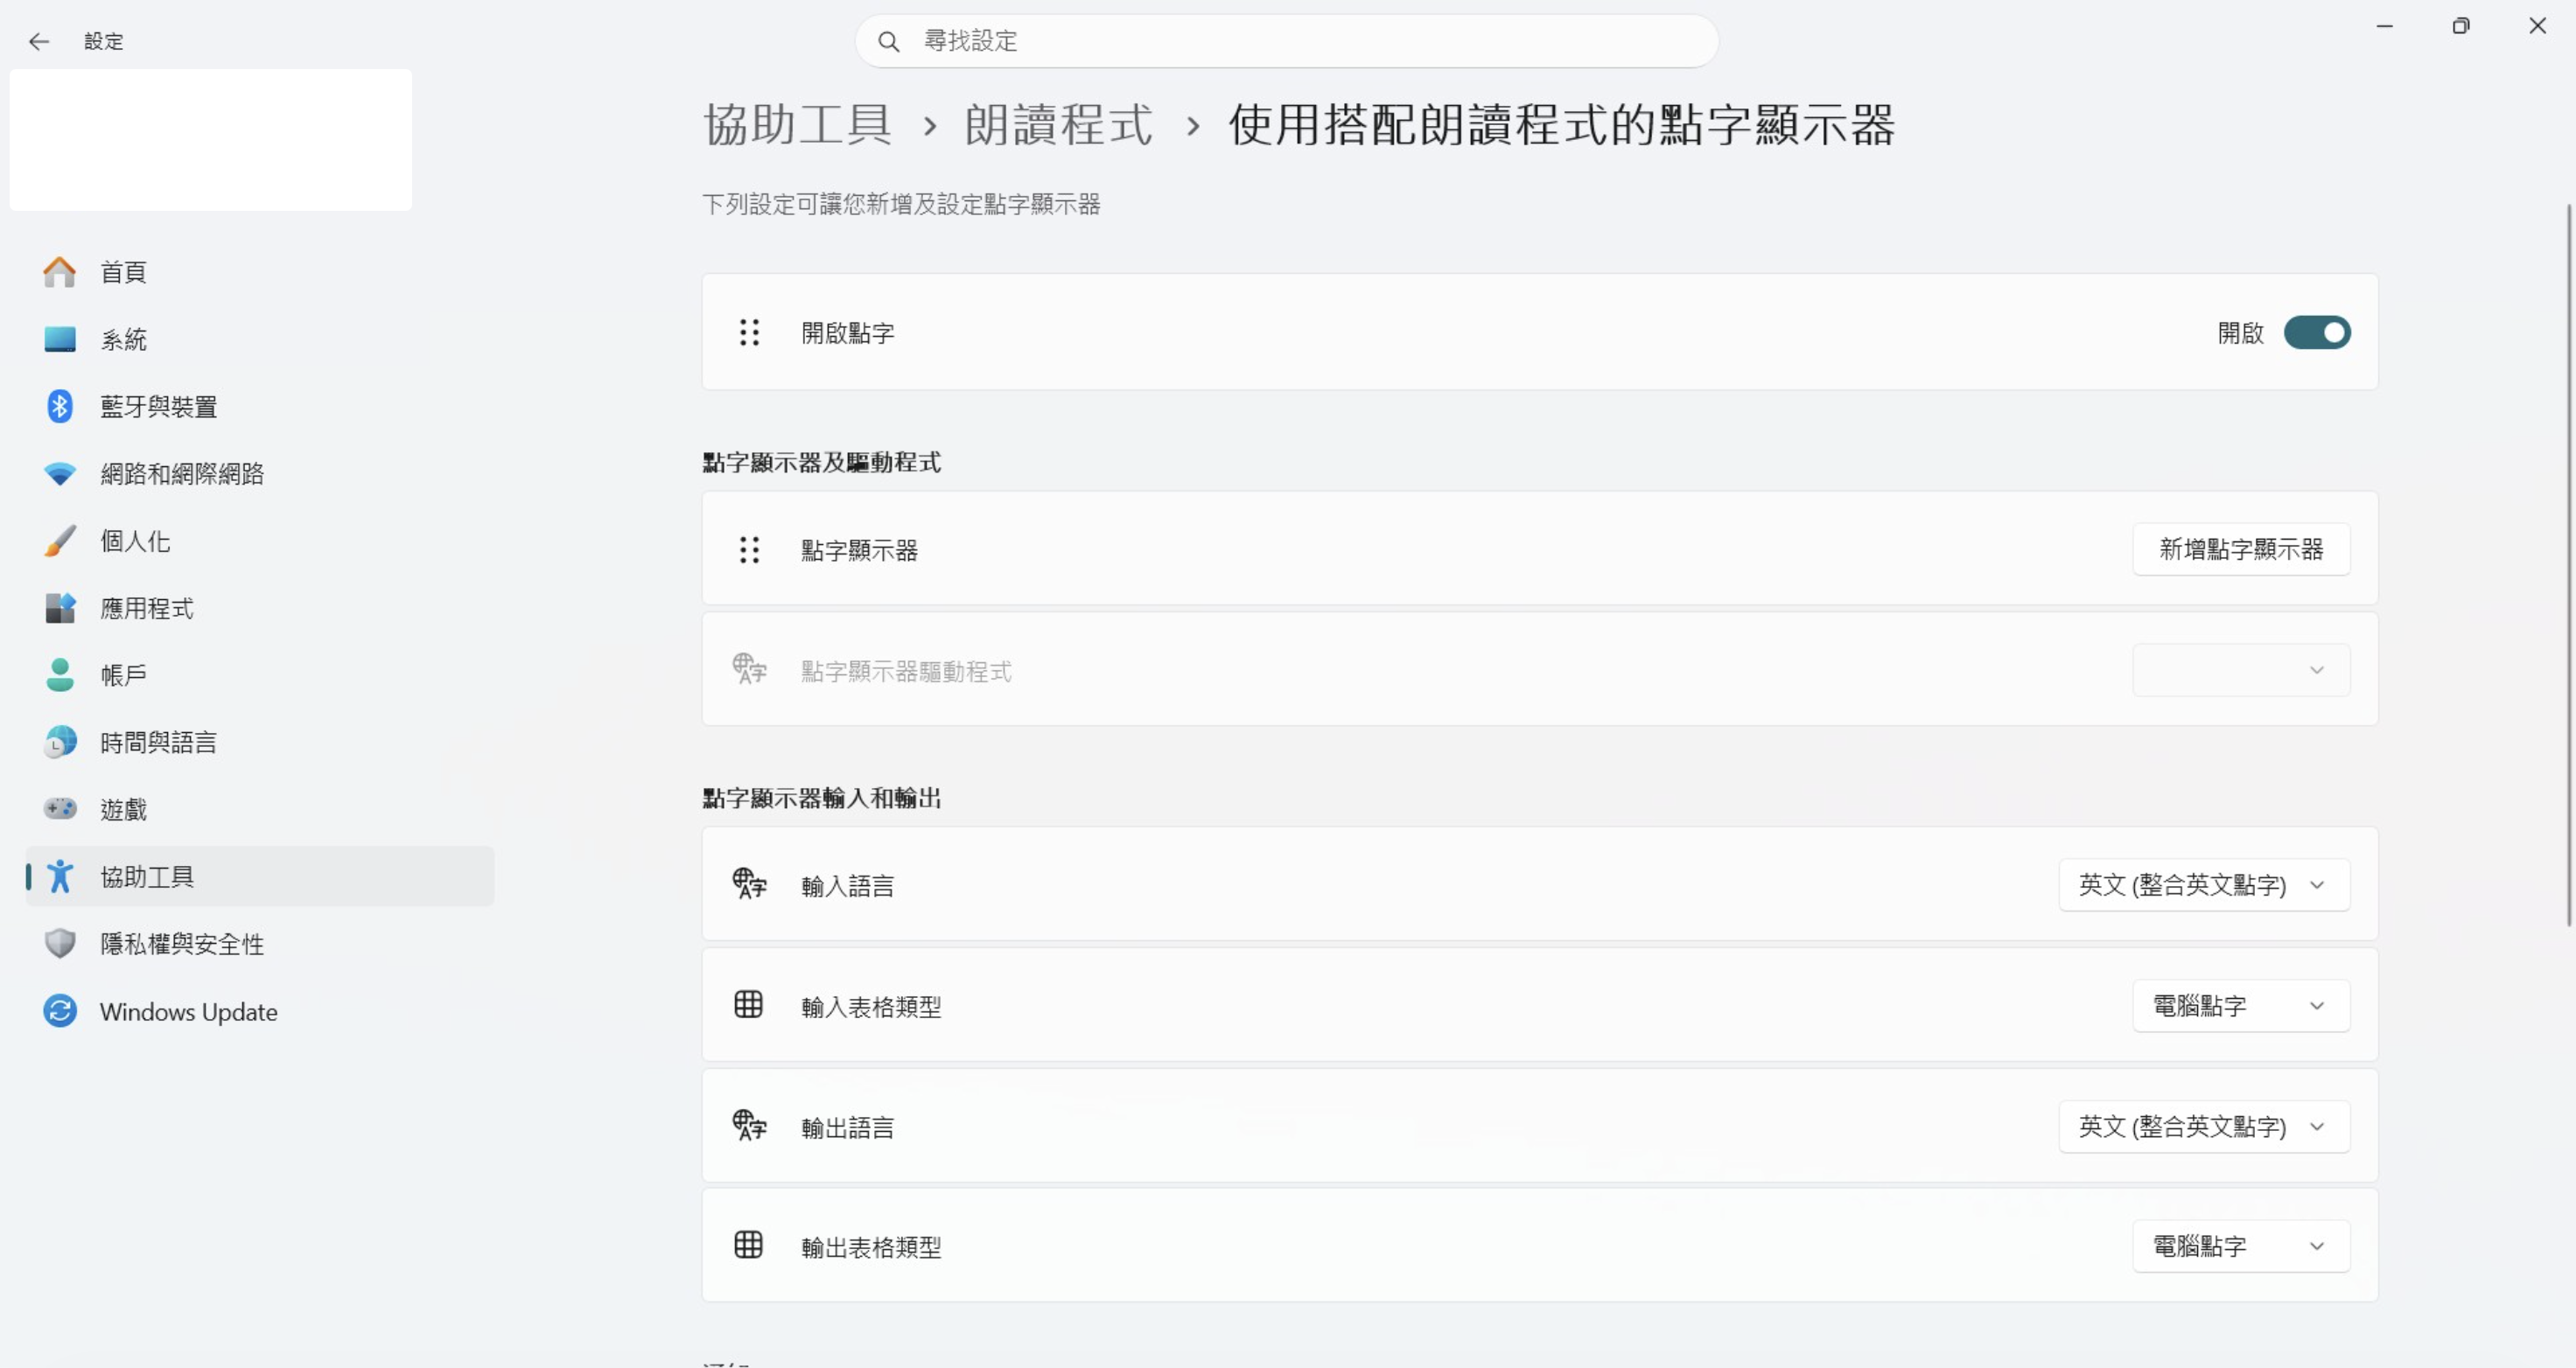This screenshot has height=1368, width=2576.
Task: Open the 輸出語言 dropdown
Action: tap(2204, 1127)
